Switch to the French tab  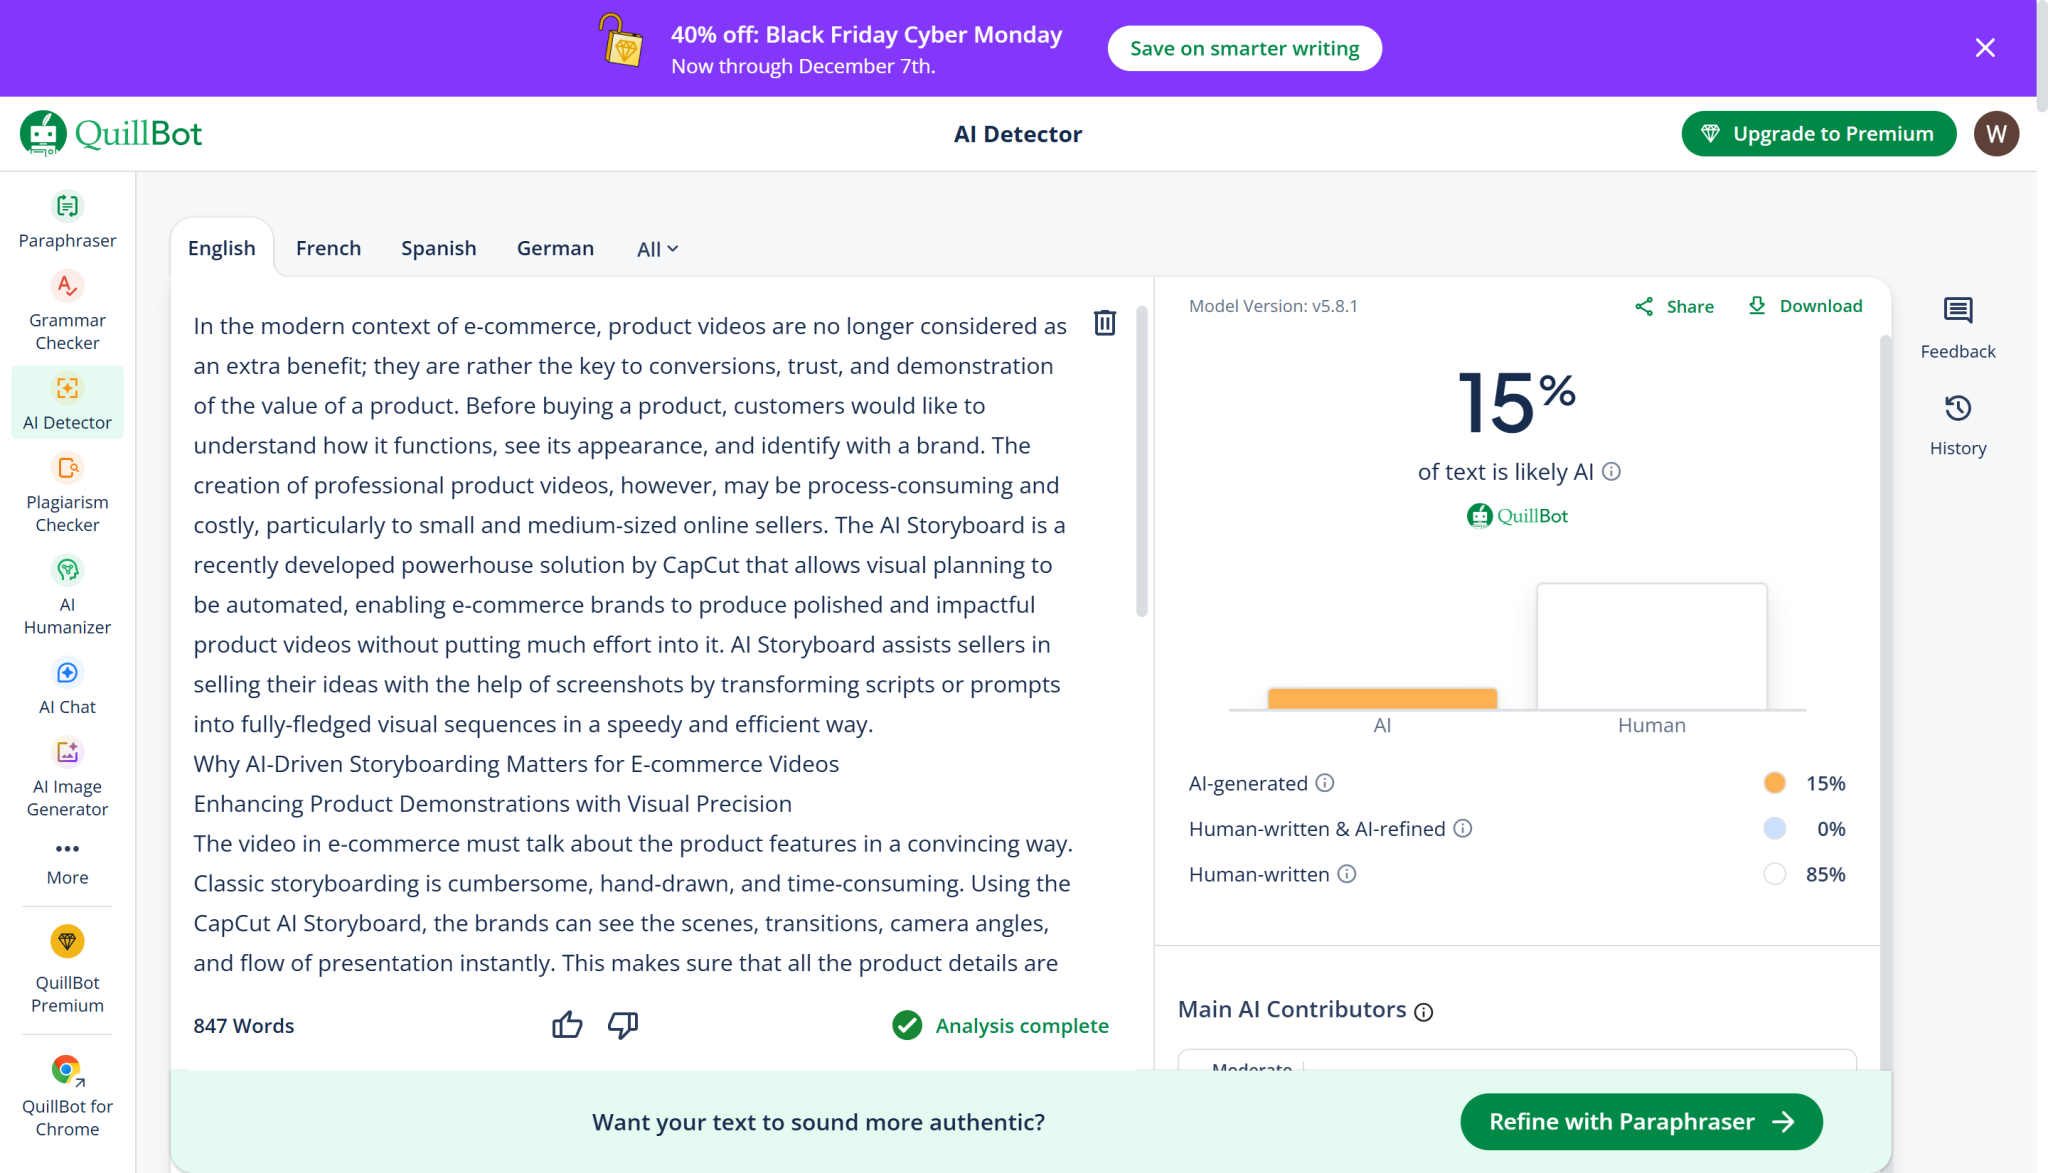[328, 248]
